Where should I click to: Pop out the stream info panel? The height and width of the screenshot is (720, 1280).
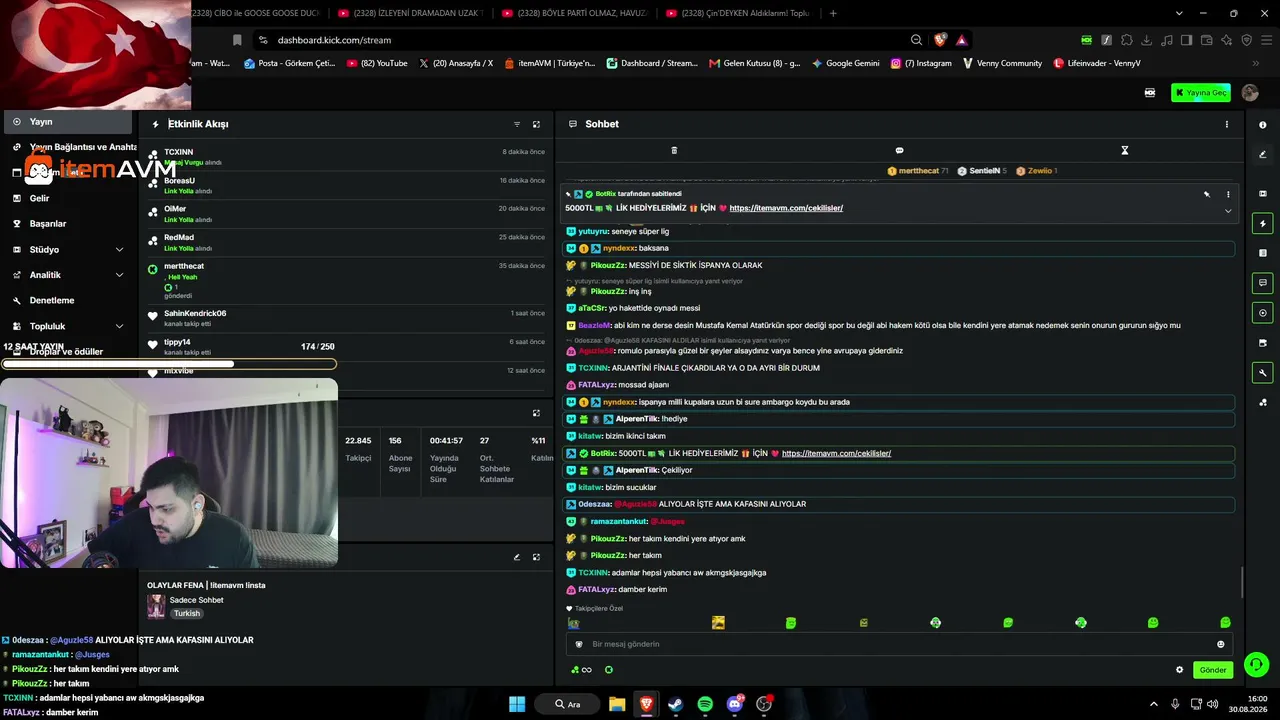click(x=536, y=557)
